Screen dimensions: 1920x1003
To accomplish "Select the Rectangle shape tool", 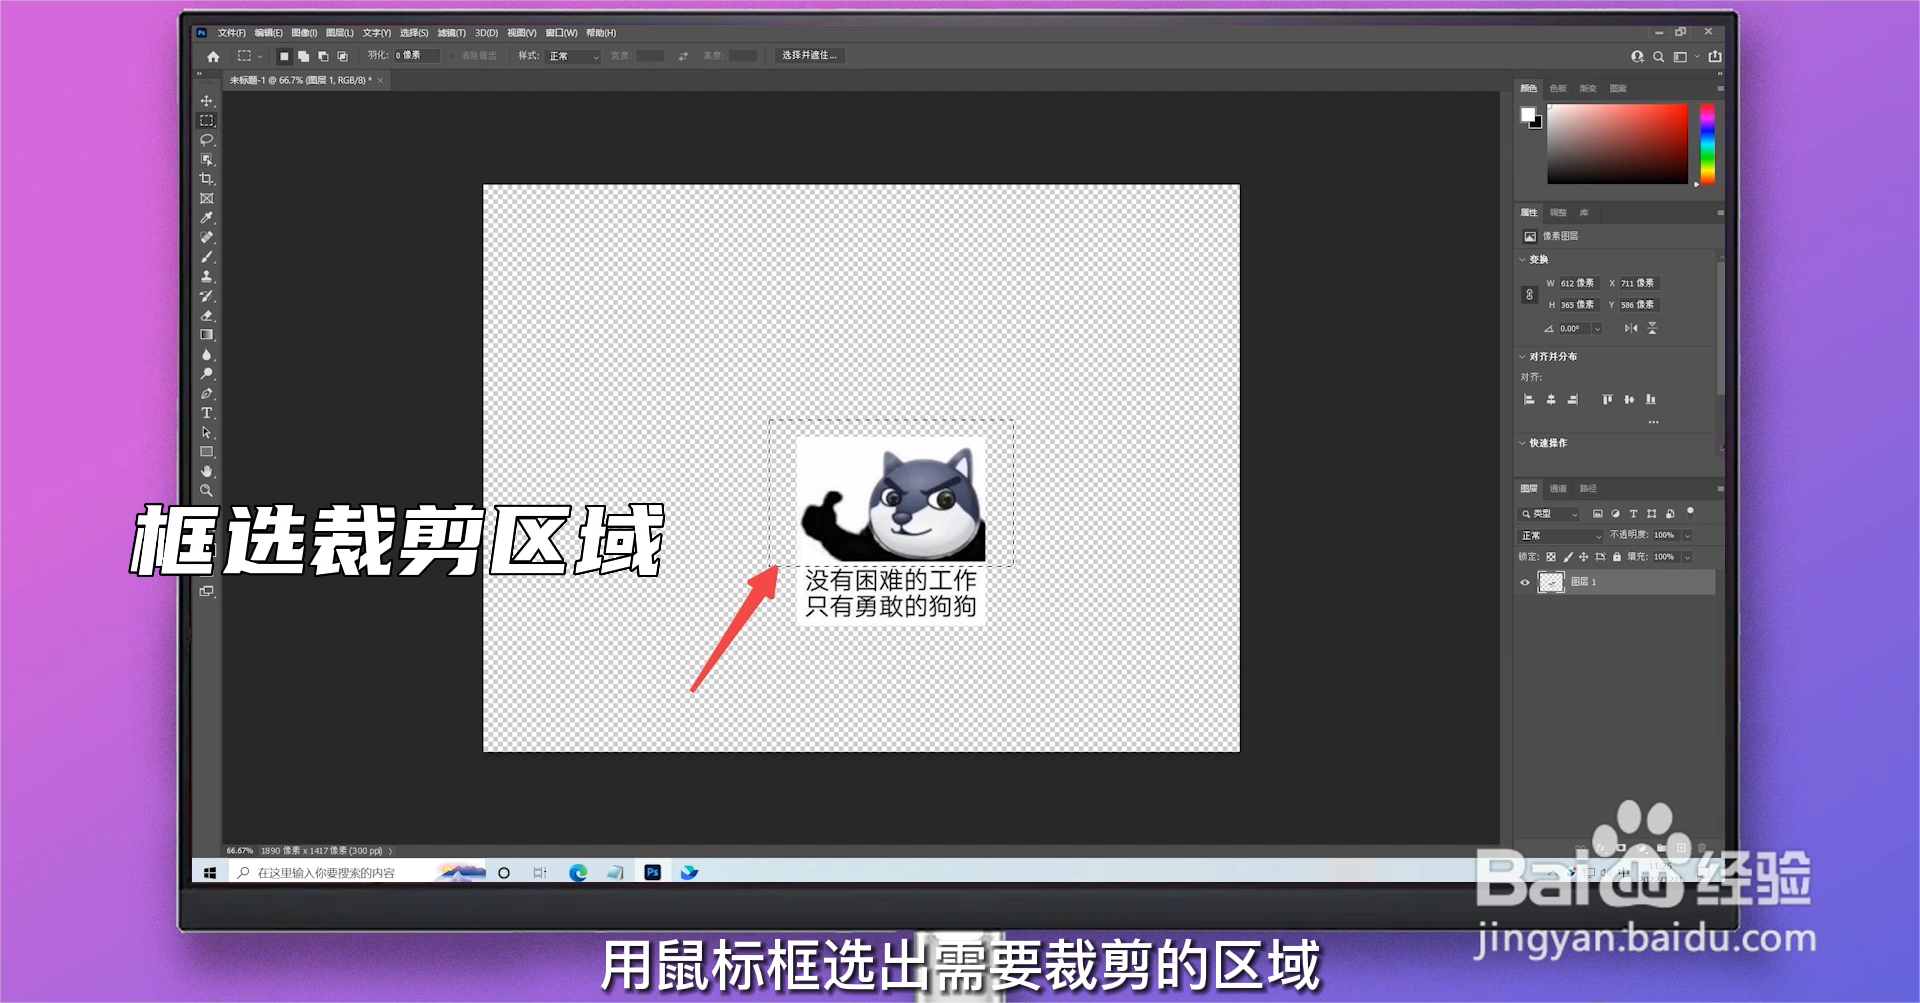I will [x=207, y=452].
